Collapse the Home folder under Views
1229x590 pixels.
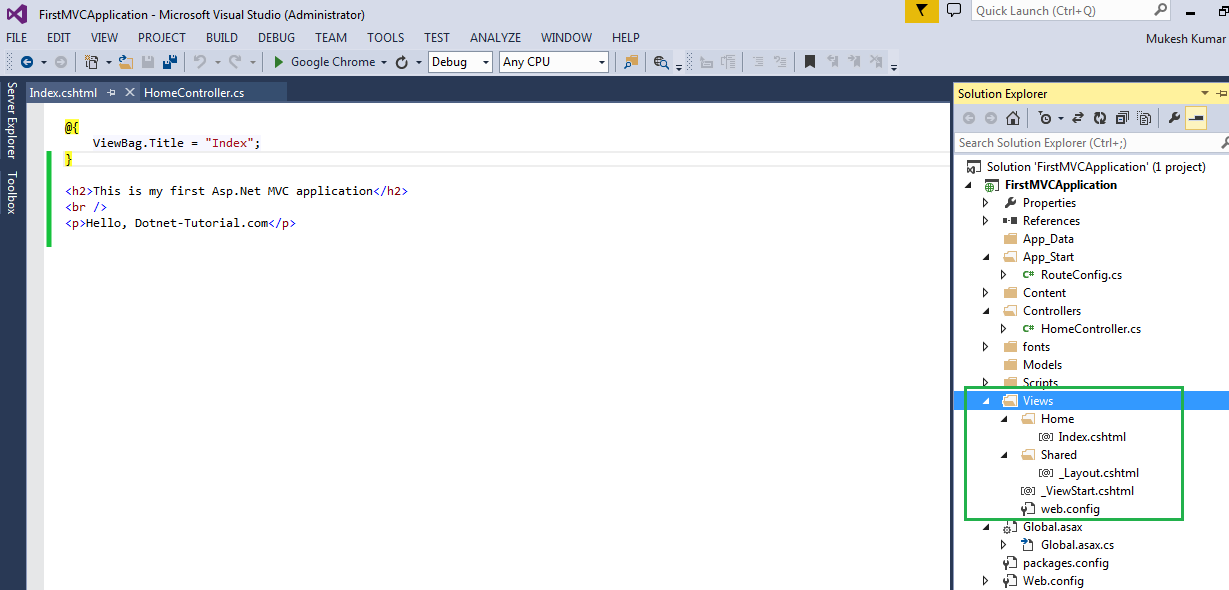click(x=1004, y=419)
